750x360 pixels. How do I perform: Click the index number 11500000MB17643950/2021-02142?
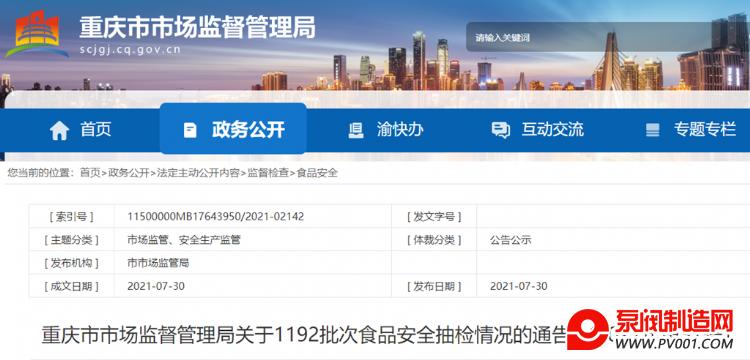pyautogui.click(x=216, y=217)
